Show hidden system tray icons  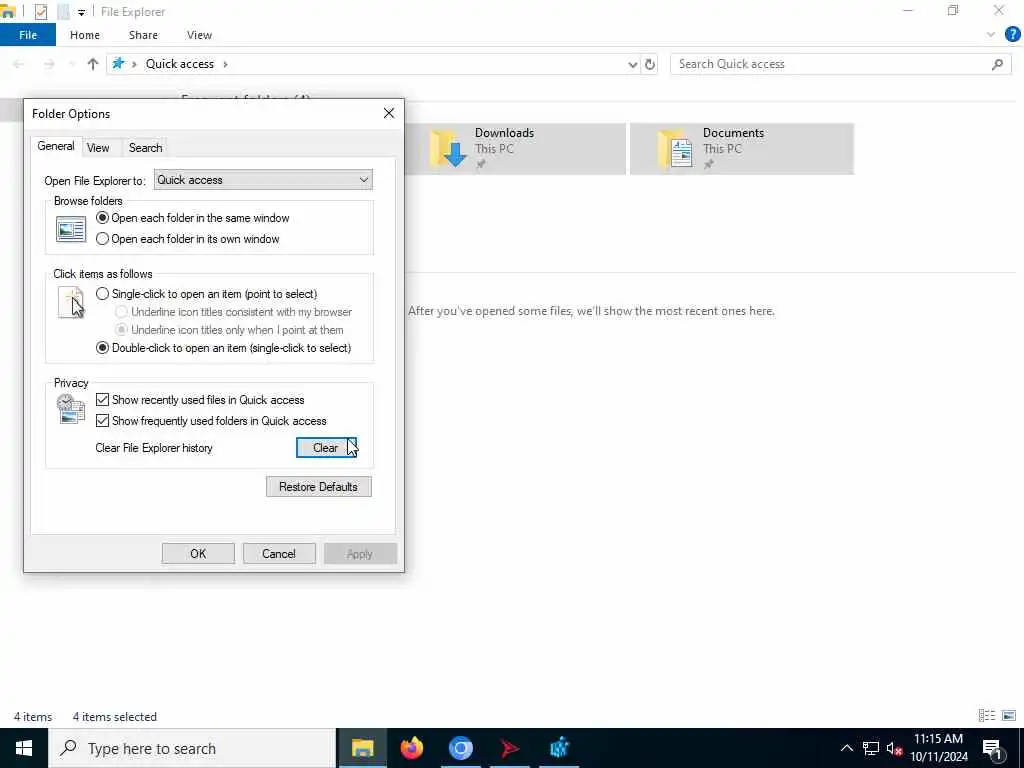coord(846,748)
